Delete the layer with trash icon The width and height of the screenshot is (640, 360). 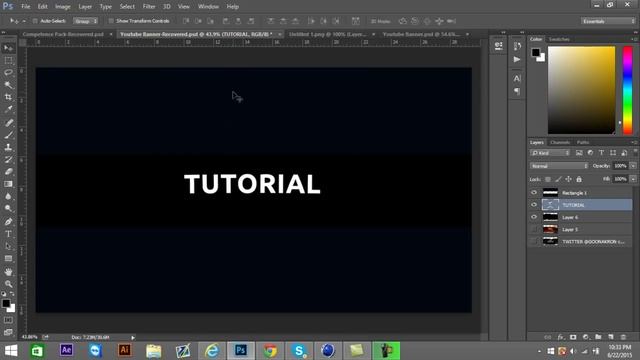623,337
